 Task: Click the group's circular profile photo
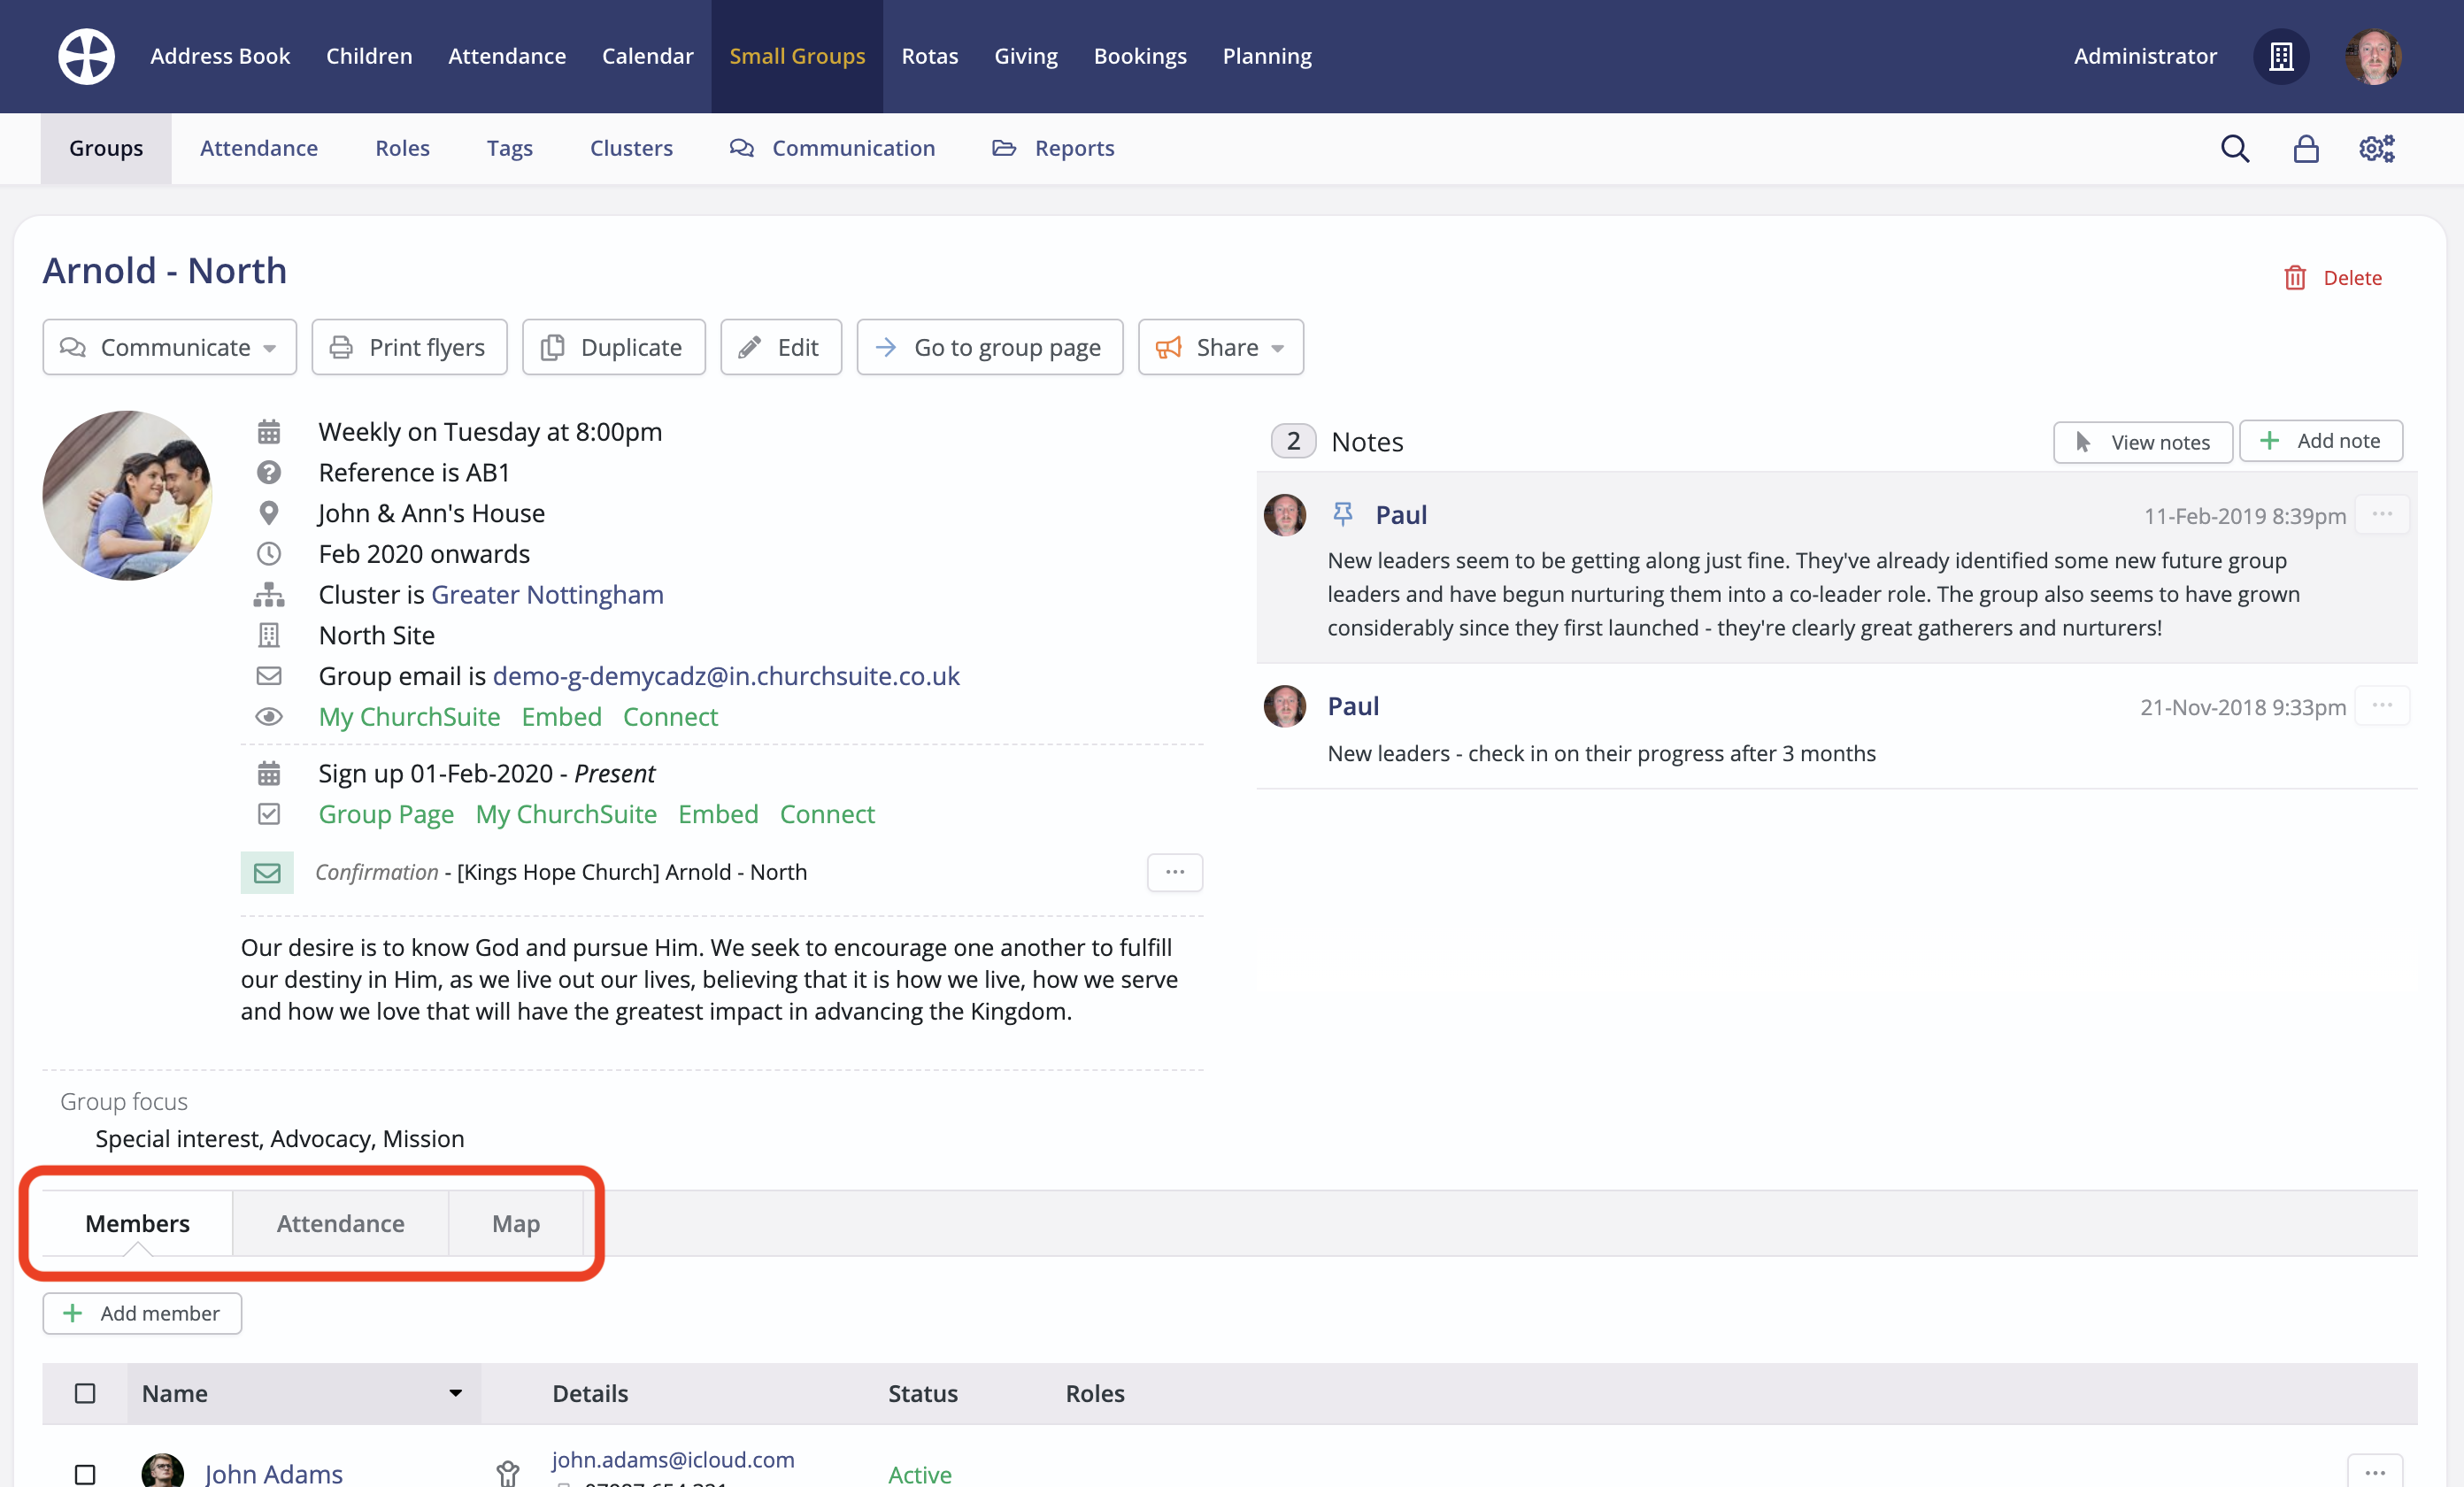pos(127,495)
